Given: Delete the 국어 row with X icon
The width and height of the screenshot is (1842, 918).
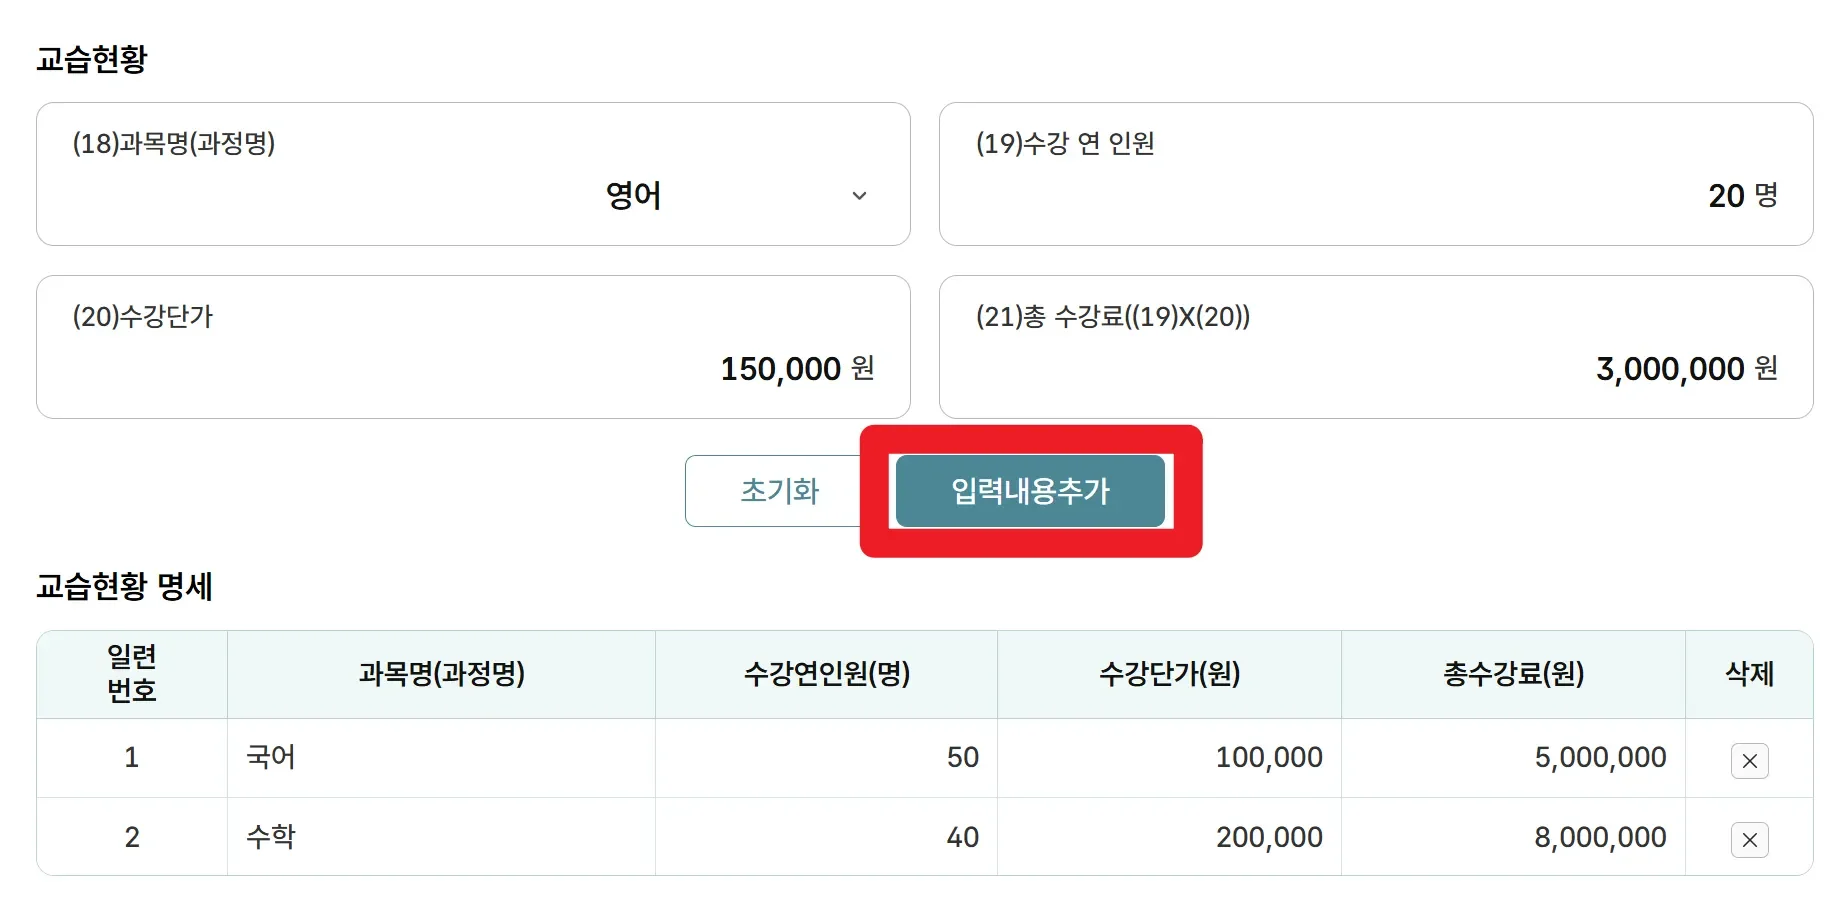Looking at the screenshot, I should point(1749,761).
